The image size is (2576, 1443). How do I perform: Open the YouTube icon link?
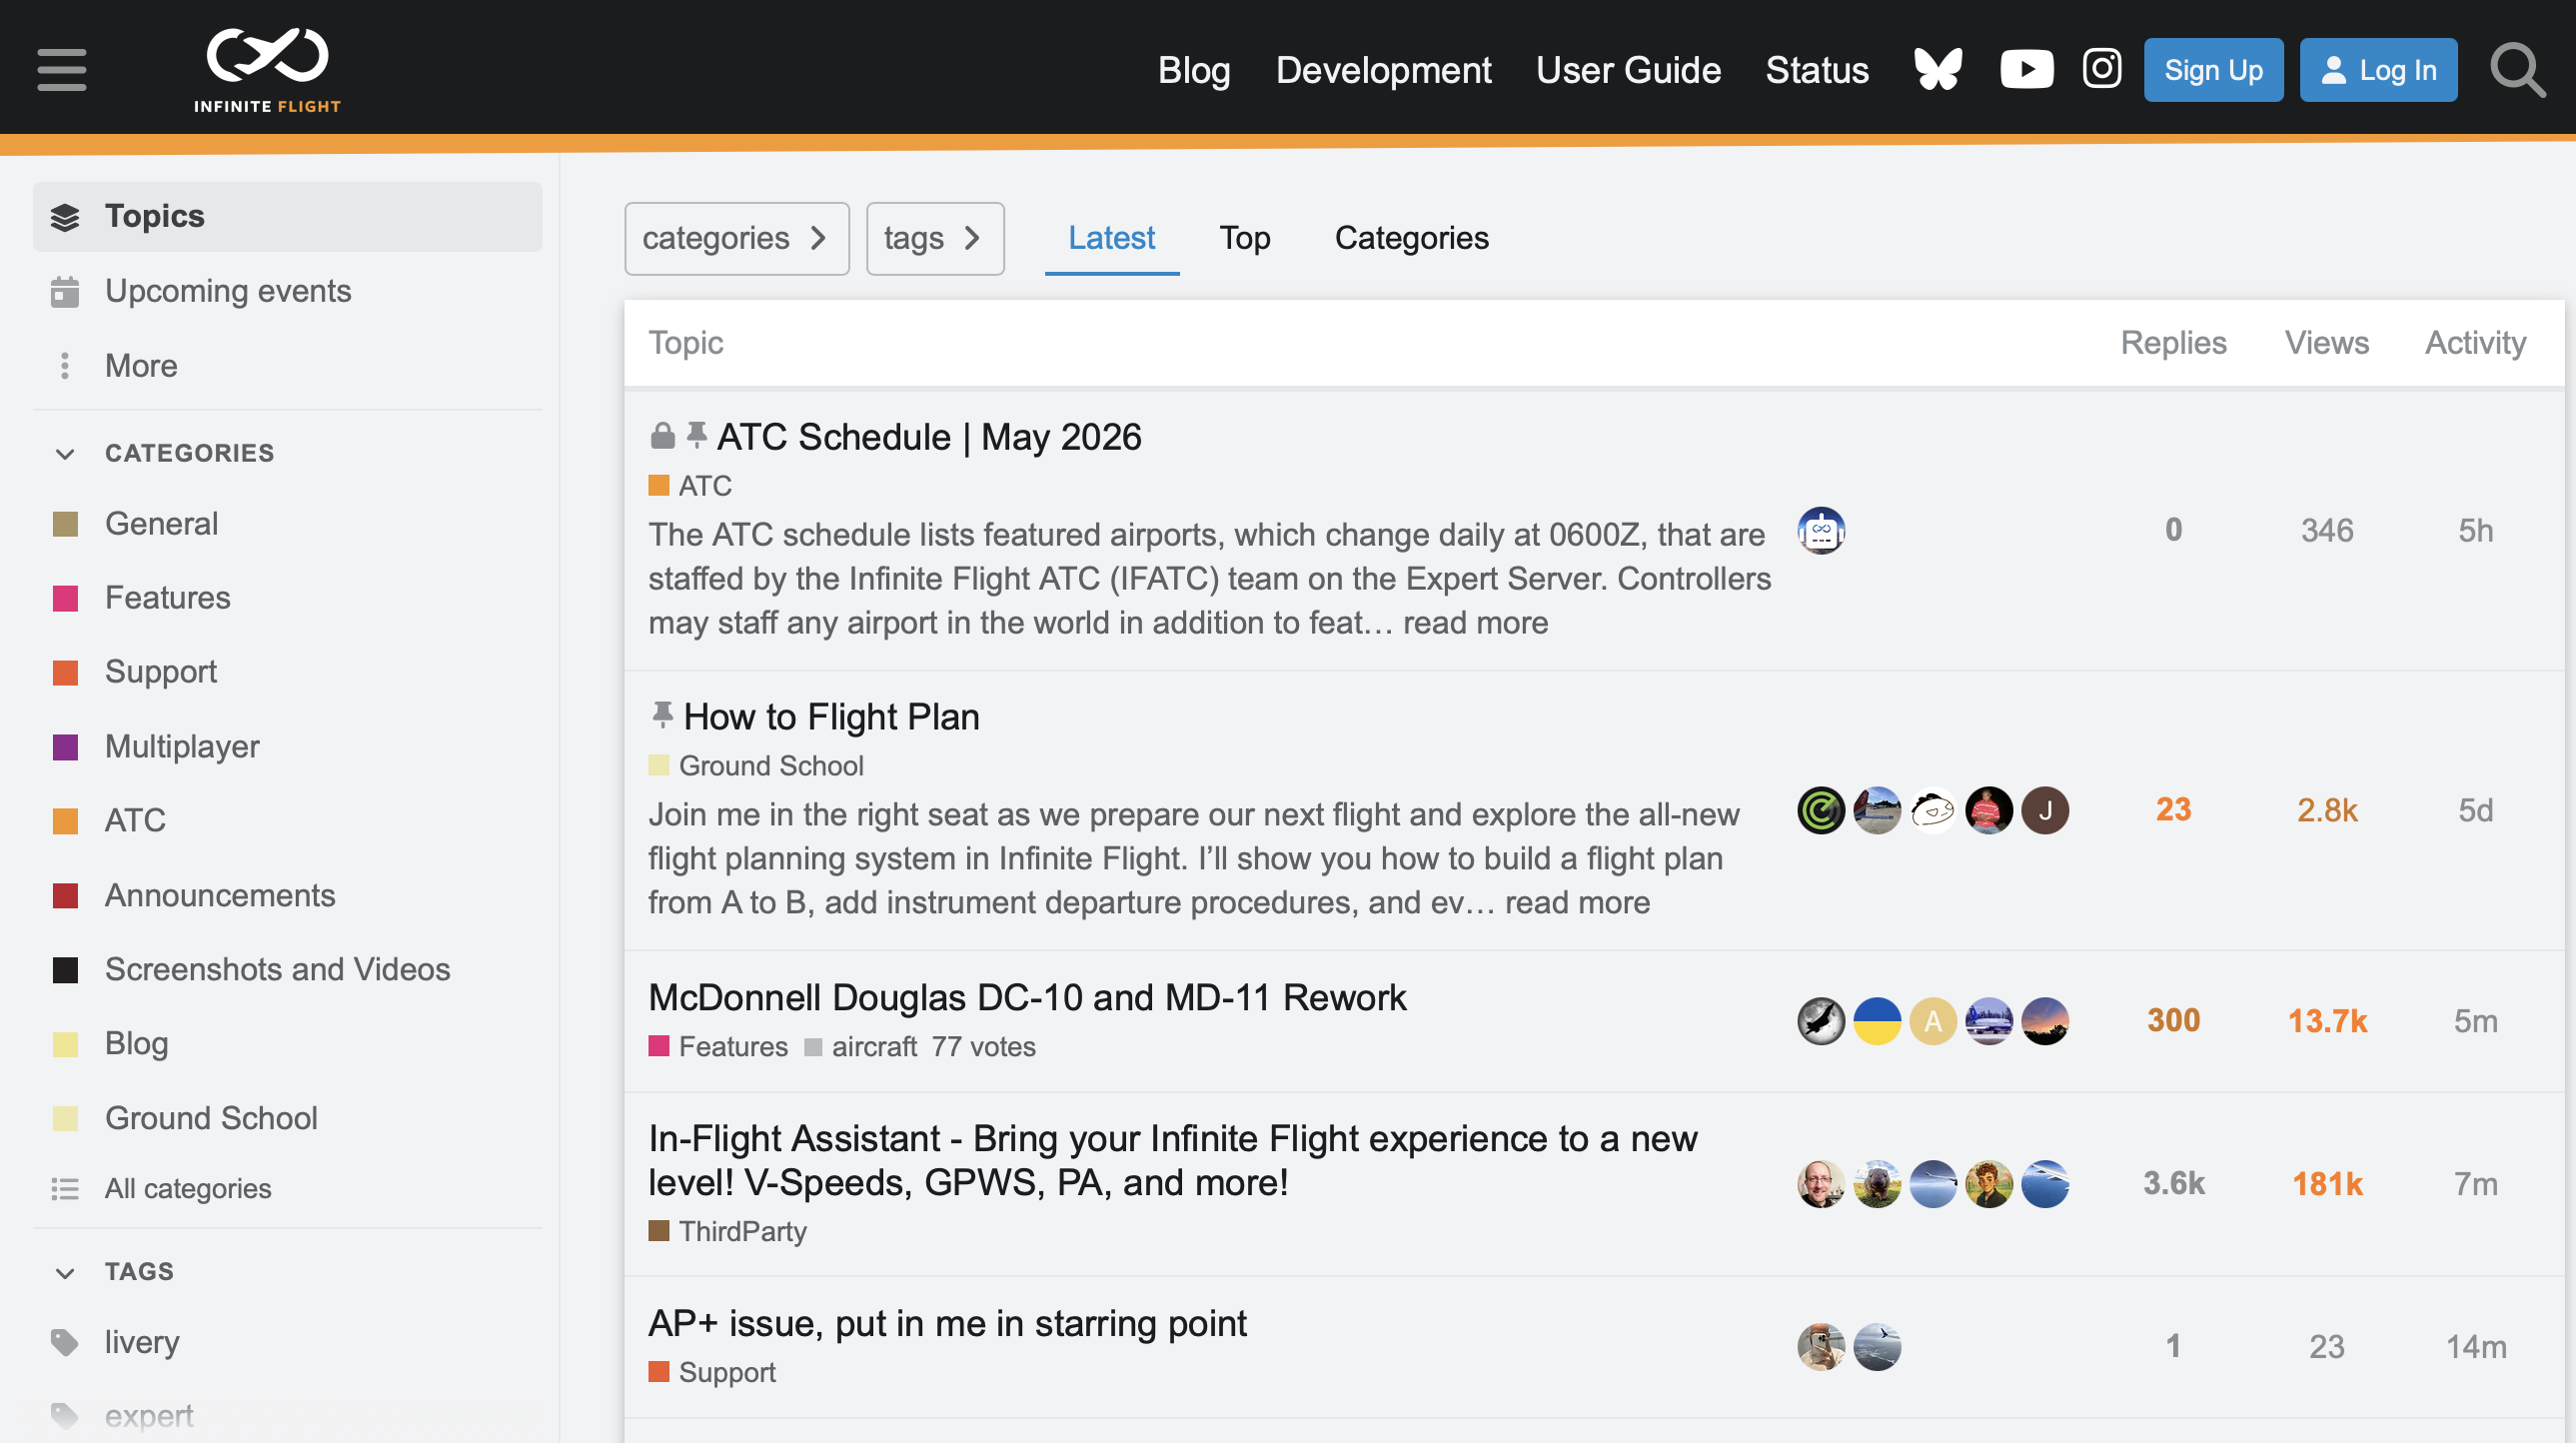click(2026, 69)
